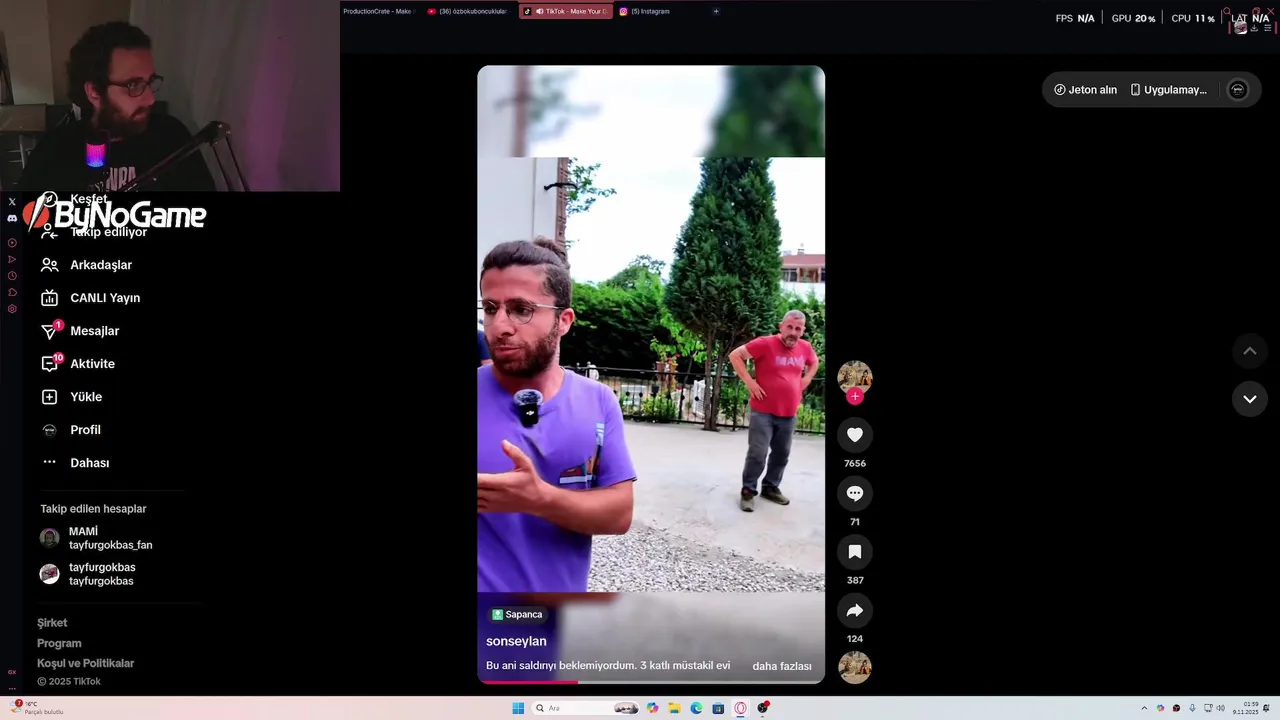Open Microsoft Edge from the taskbar
This screenshot has width=1280, height=720.
(697, 708)
